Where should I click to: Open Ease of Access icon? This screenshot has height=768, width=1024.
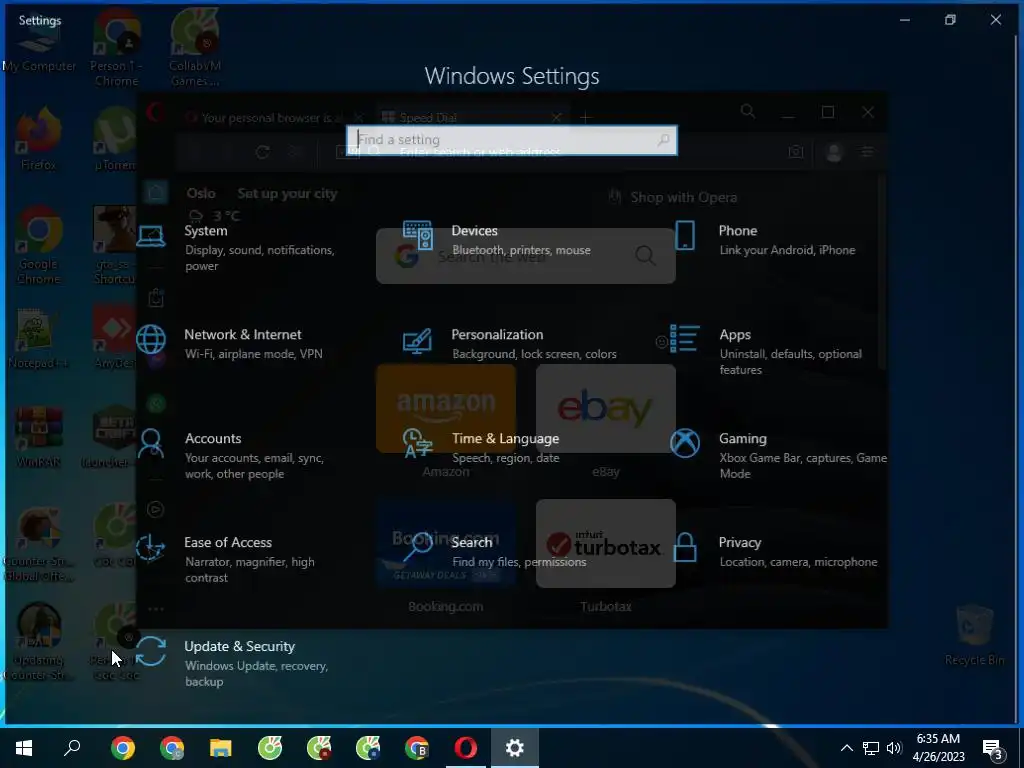(151, 547)
